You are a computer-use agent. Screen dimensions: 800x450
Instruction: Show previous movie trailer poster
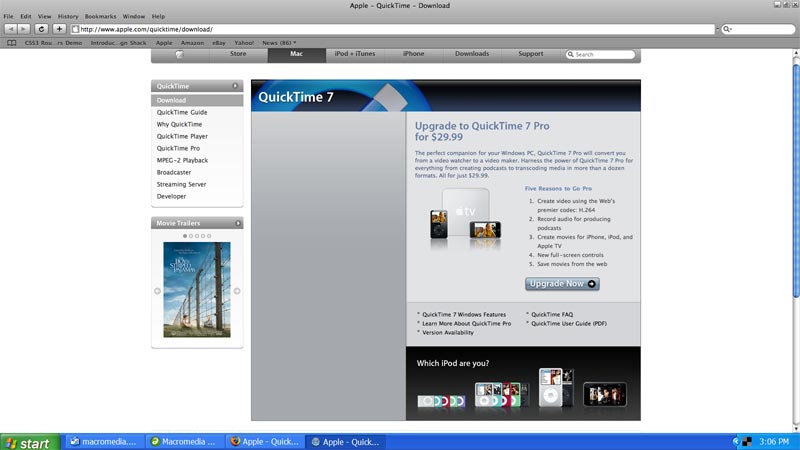(x=157, y=291)
